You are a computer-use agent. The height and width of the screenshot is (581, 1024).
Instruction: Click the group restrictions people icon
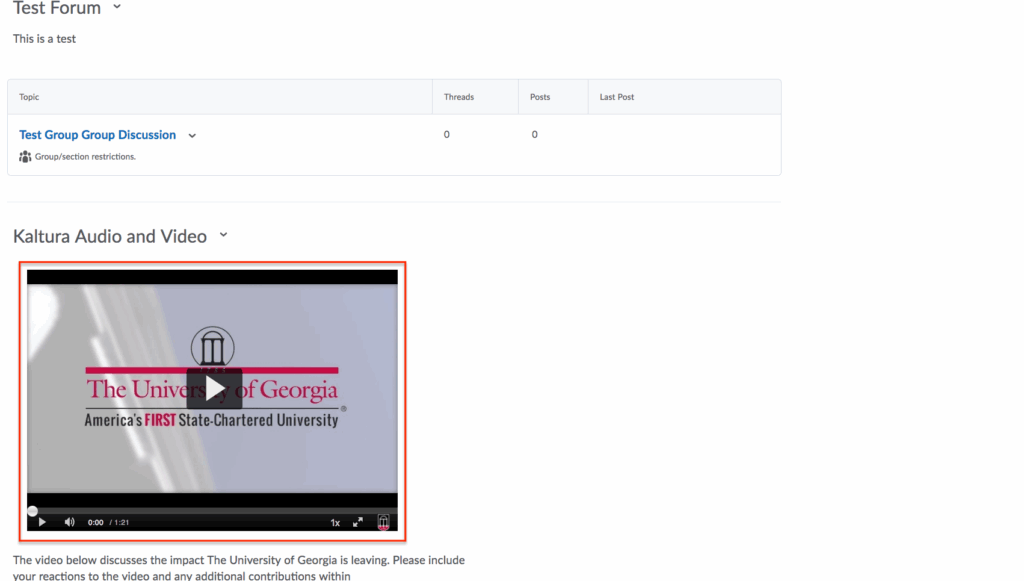point(25,157)
